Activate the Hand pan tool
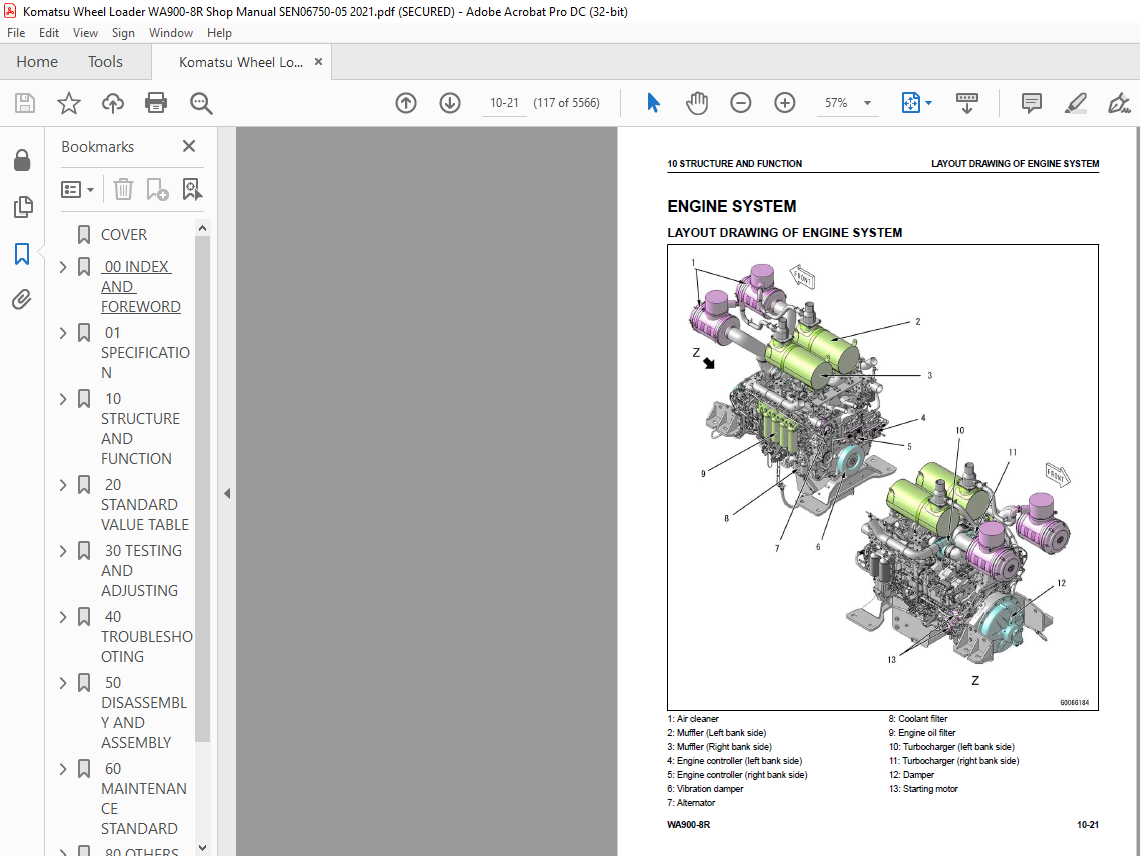Viewport: 1140px width, 856px height. (697, 103)
